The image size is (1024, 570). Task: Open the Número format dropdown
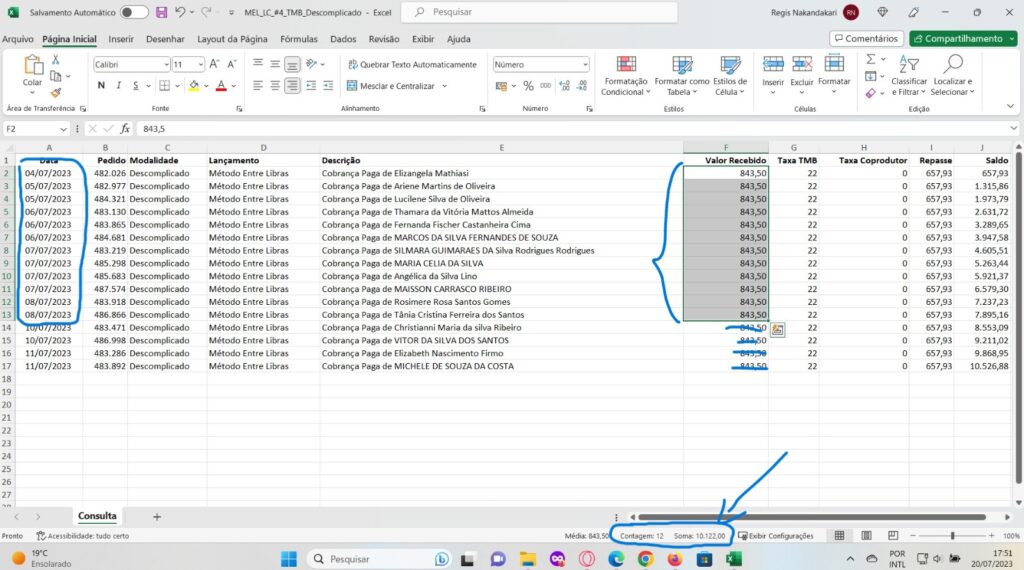(584, 64)
